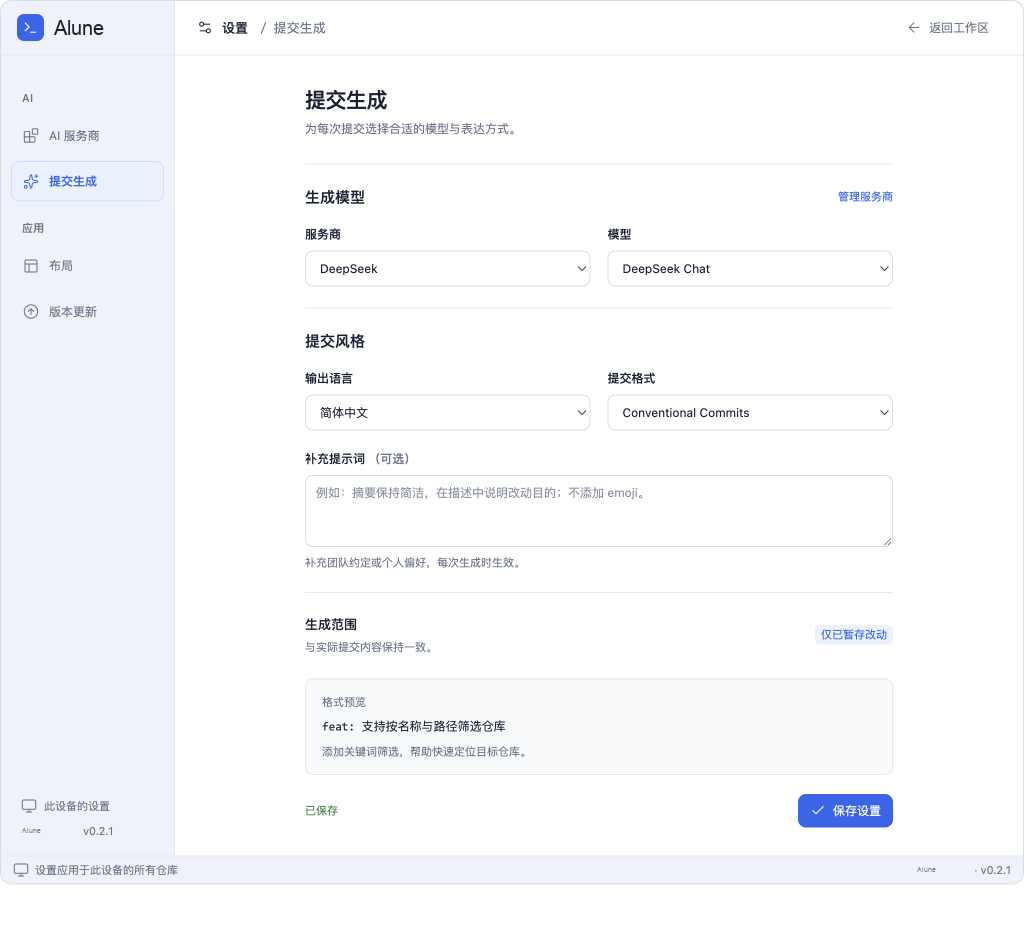Click the 管理服务商 link
The height and width of the screenshot is (930, 1024).
click(865, 197)
